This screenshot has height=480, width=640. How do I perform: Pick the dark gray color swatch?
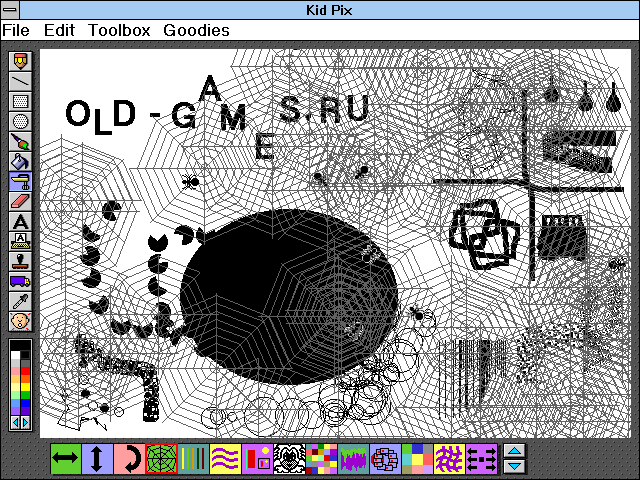[x=25, y=363]
